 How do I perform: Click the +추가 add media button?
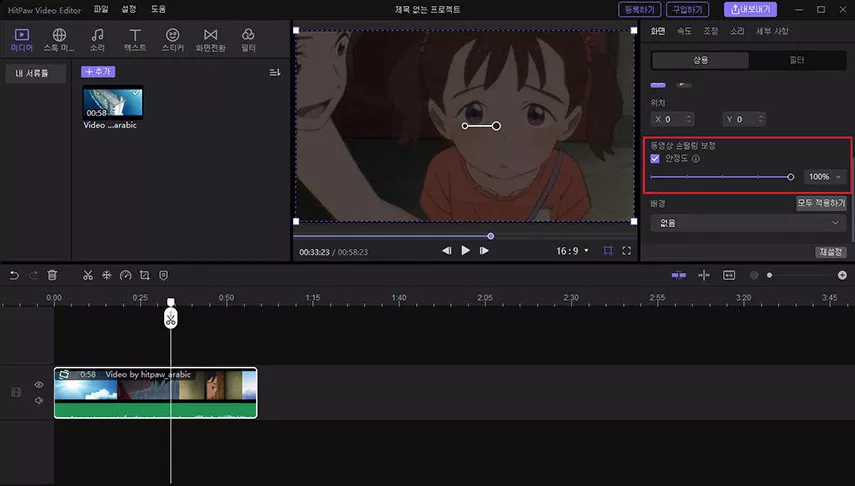click(98, 71)
